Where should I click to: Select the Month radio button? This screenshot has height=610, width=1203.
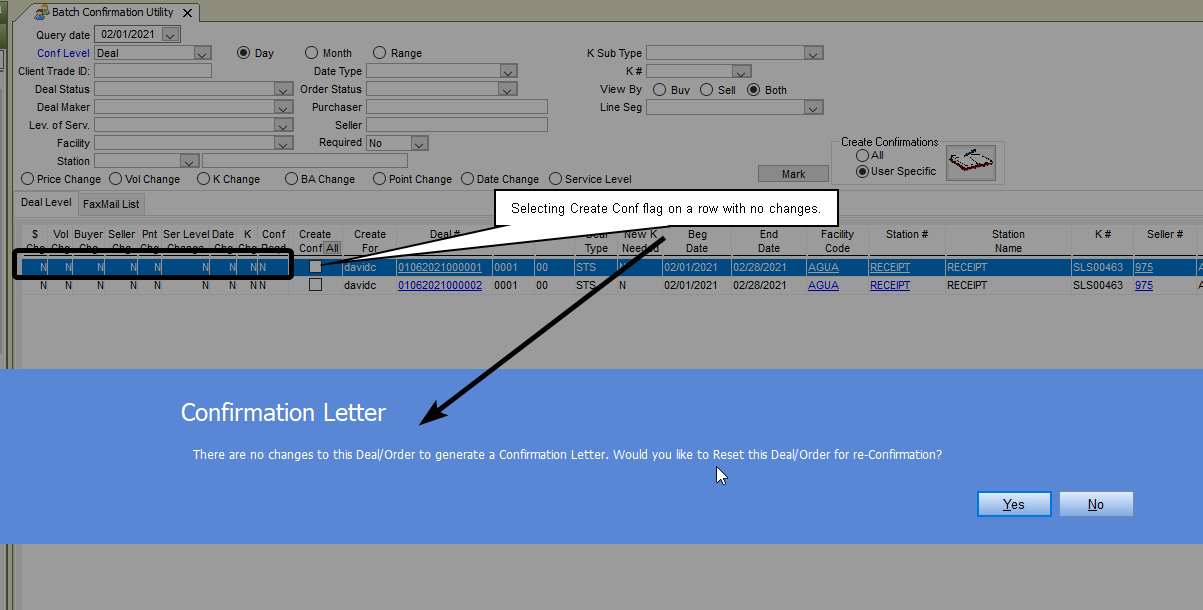tap(312, 53)
